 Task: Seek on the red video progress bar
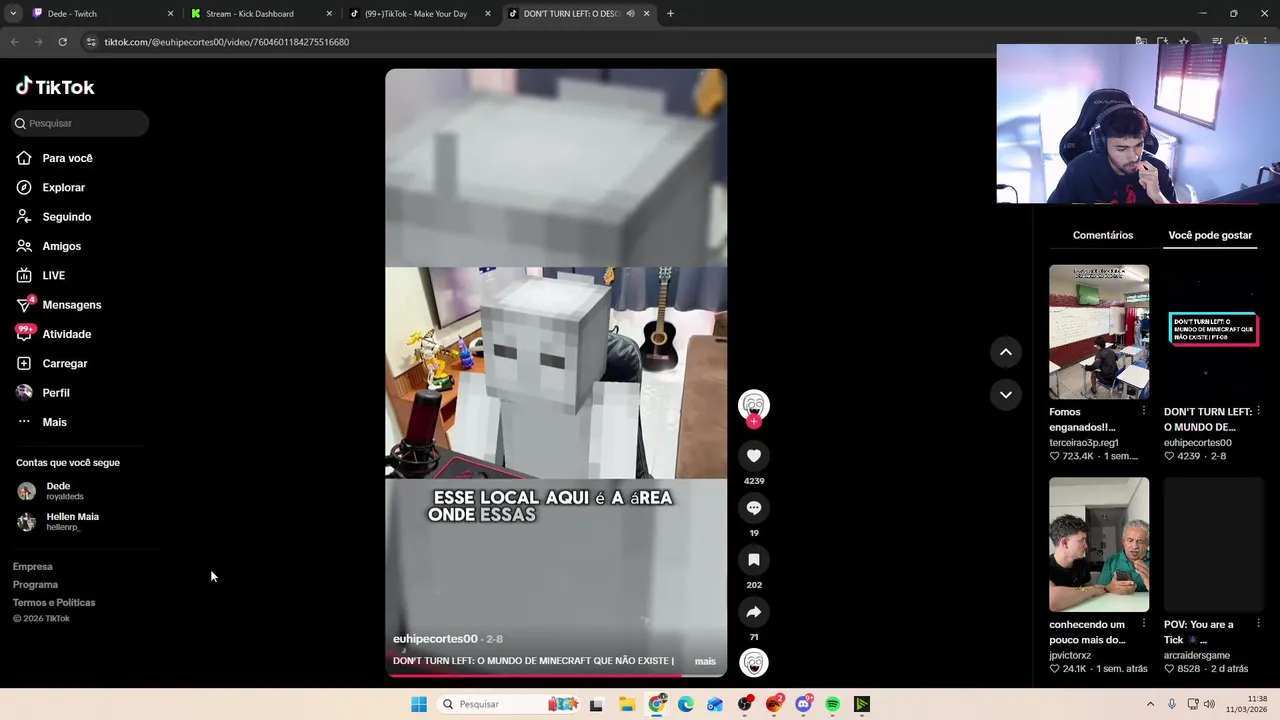pyautogui.click(x=556, y=675)
